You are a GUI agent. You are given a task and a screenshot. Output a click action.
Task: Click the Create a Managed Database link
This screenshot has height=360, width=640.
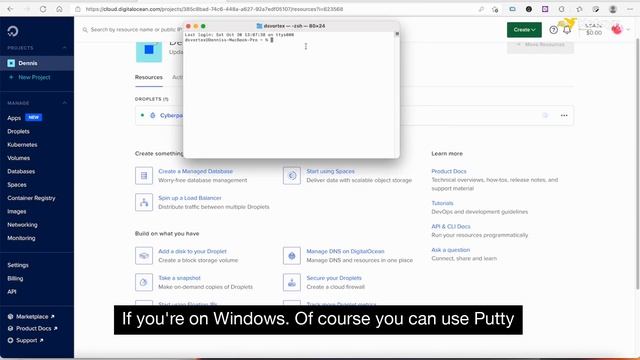click(196, 171)
